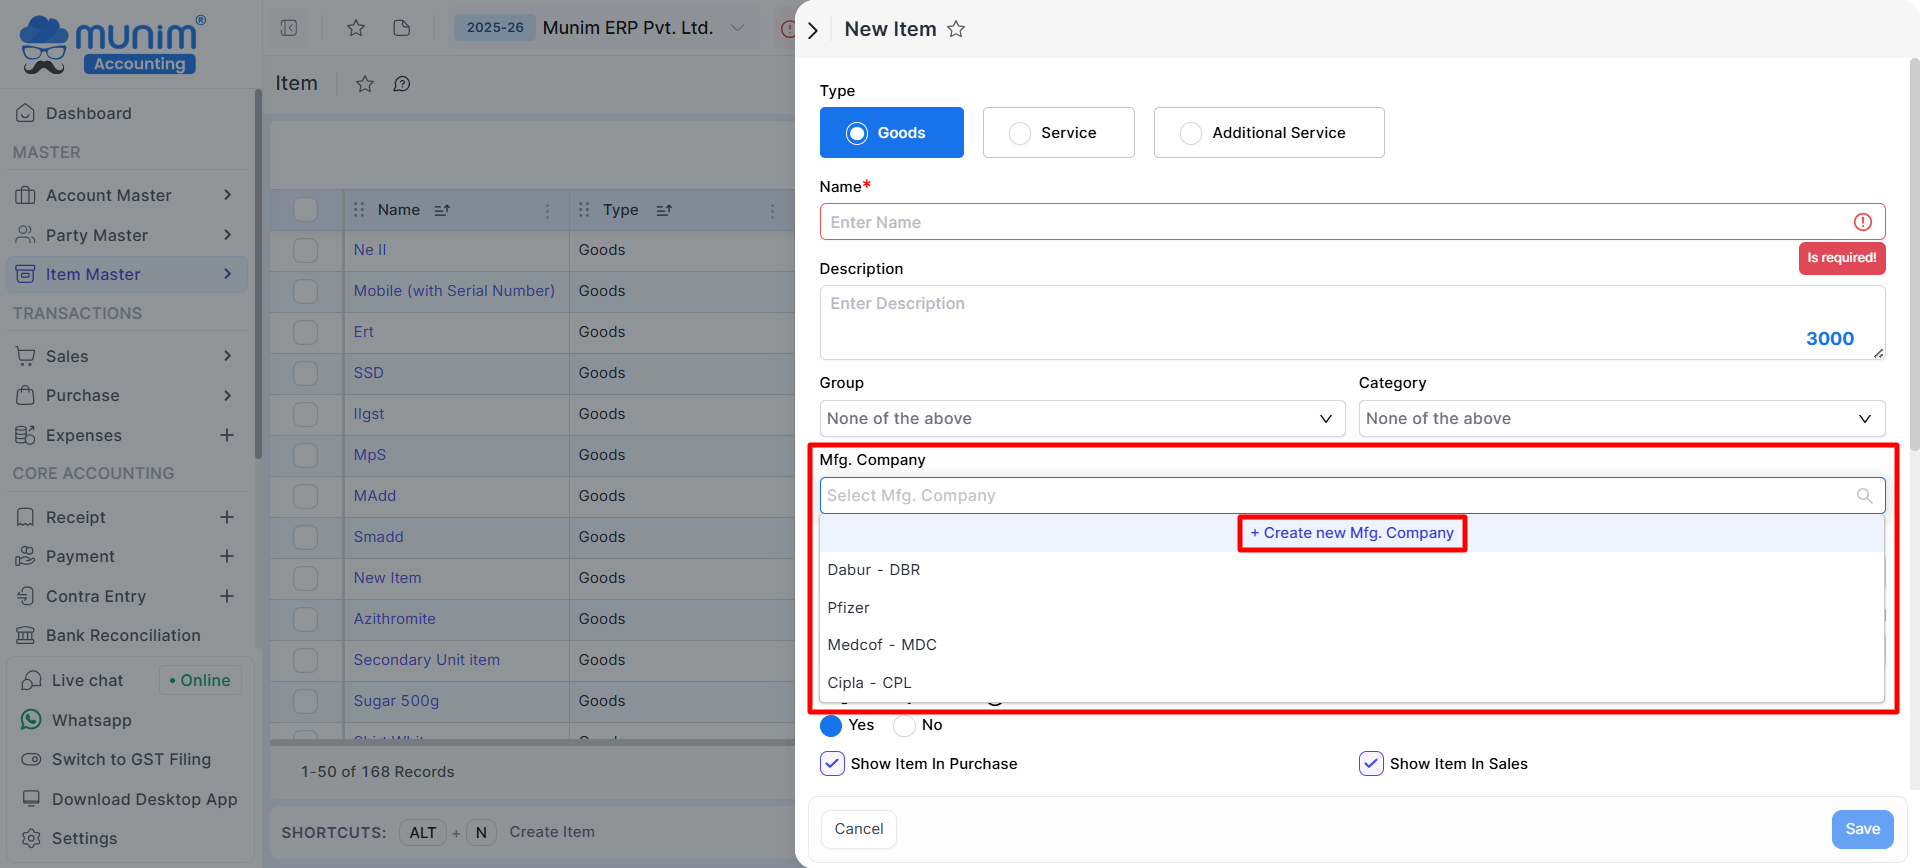
Task: Collapse the New Item panel using the arrow
Action: (813, 30)
